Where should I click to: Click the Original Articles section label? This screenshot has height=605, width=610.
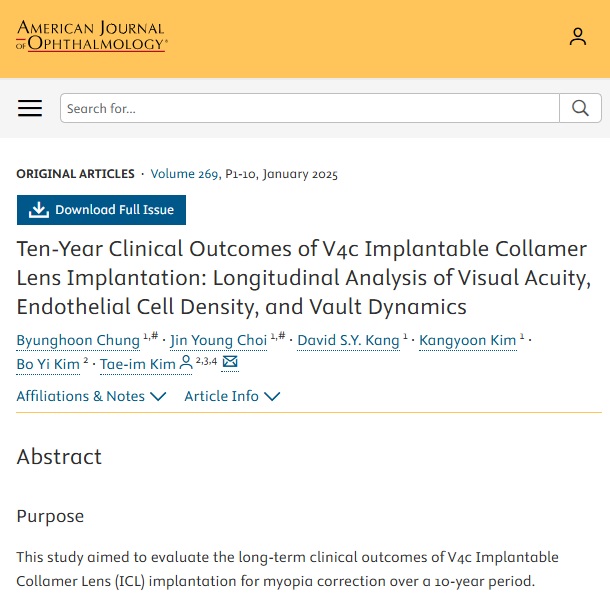tap(75, 174)
